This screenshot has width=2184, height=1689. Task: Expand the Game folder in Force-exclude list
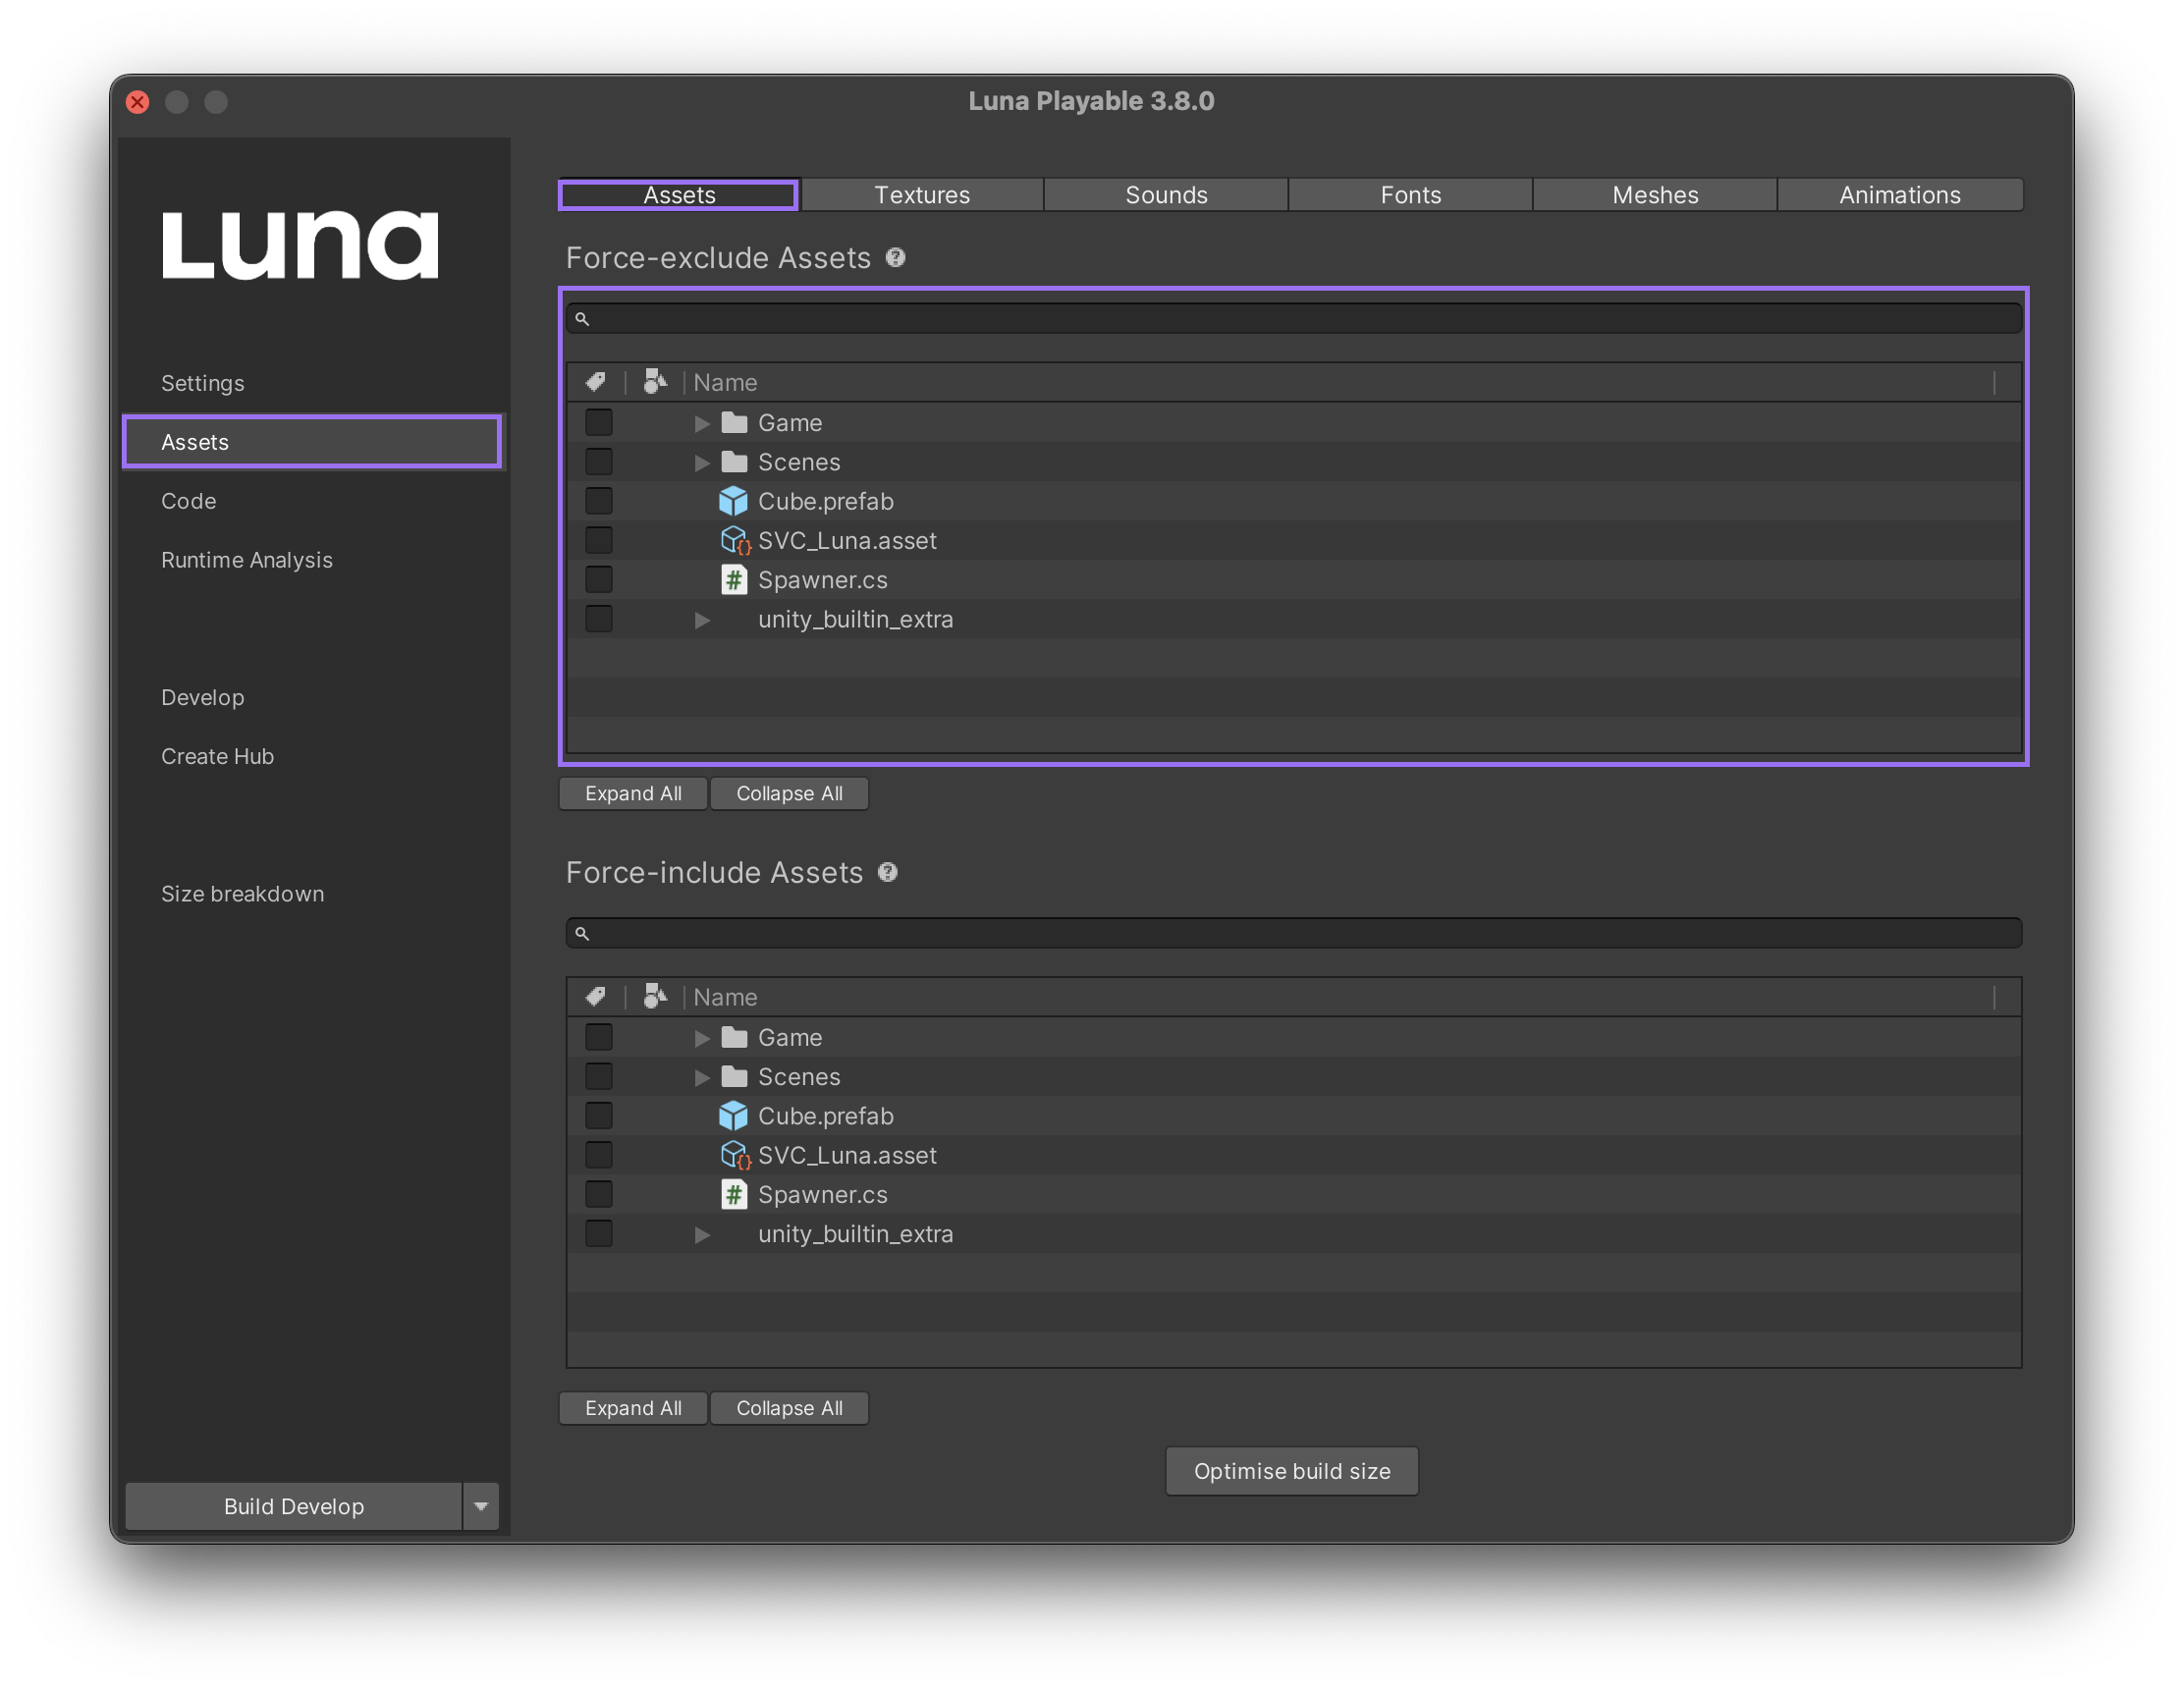coord(702,424)
